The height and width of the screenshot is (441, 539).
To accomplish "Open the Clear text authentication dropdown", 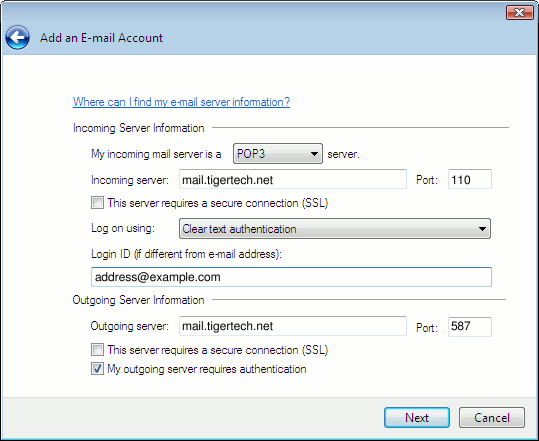I will pos(334,229).
